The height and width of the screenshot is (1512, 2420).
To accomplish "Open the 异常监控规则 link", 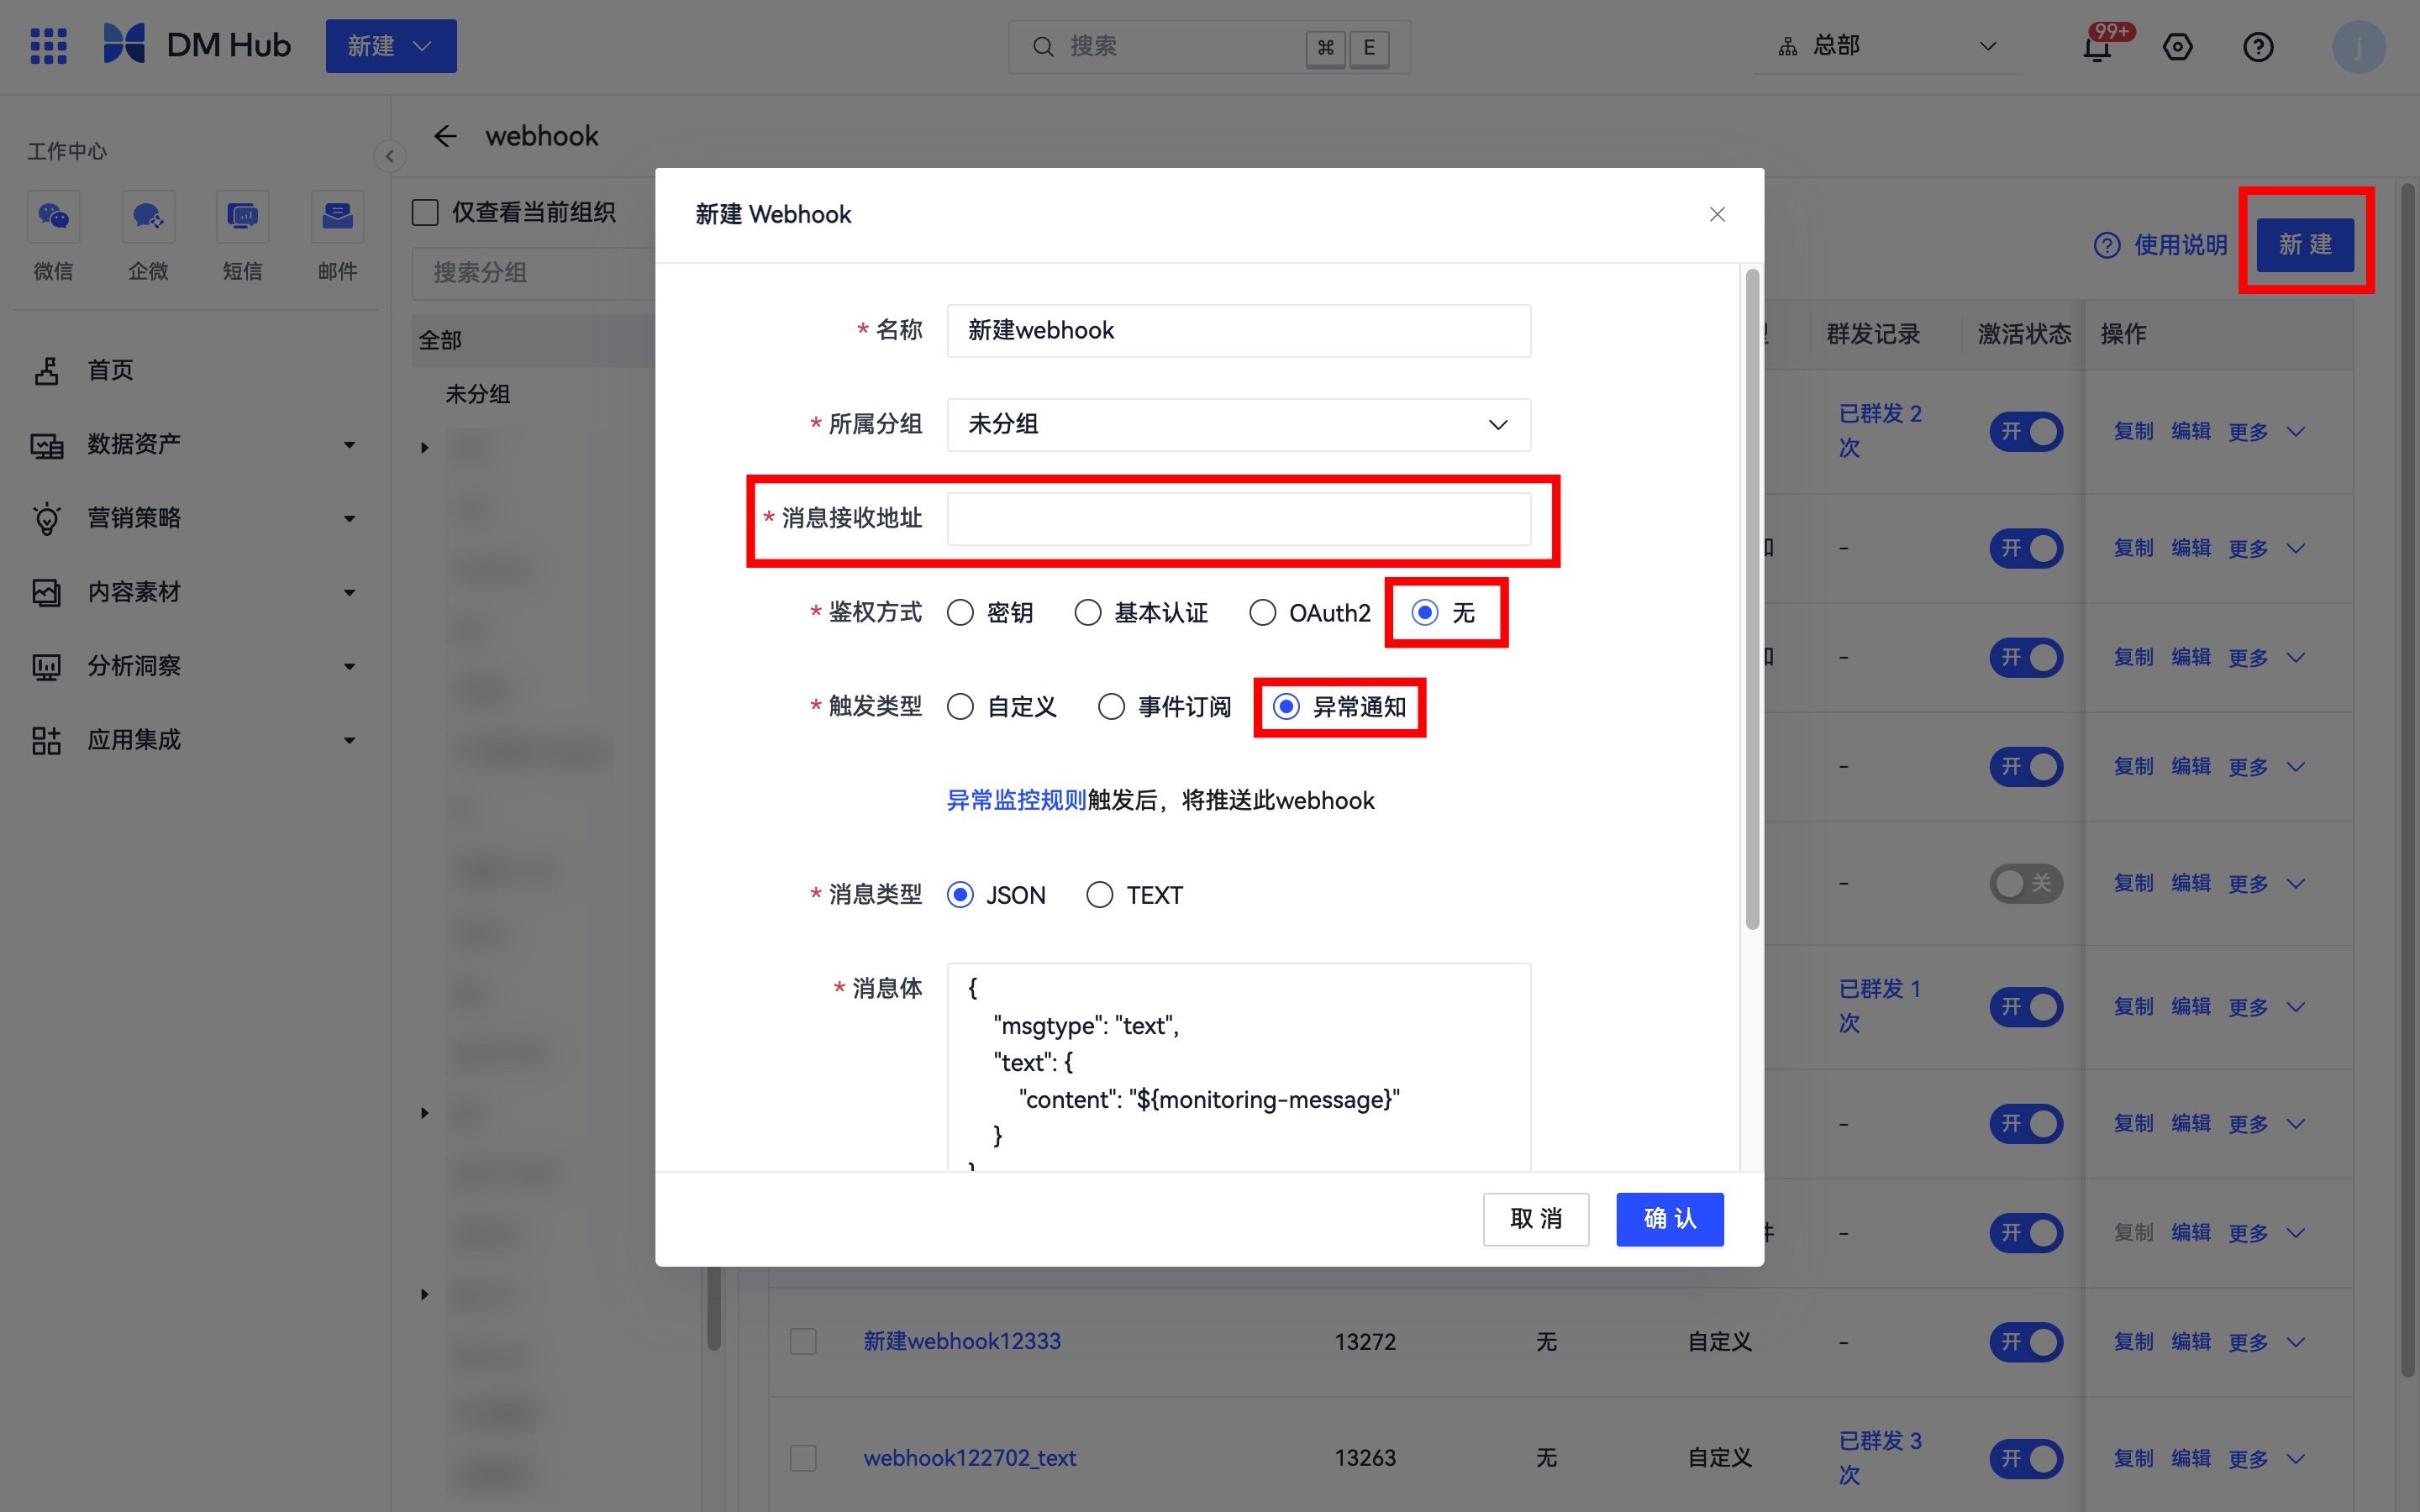I will pyautogui.click(x=1016, y=801).
